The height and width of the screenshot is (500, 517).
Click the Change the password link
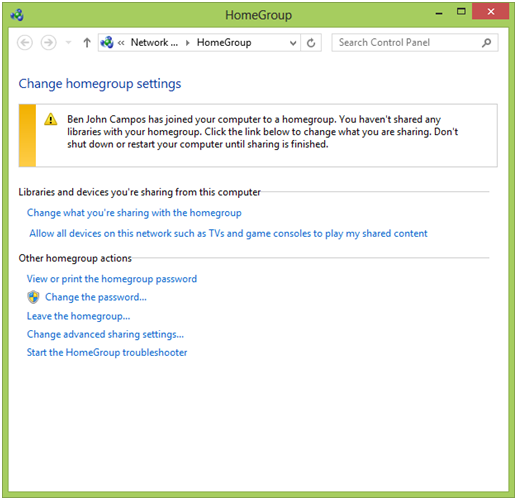point(96,297)
